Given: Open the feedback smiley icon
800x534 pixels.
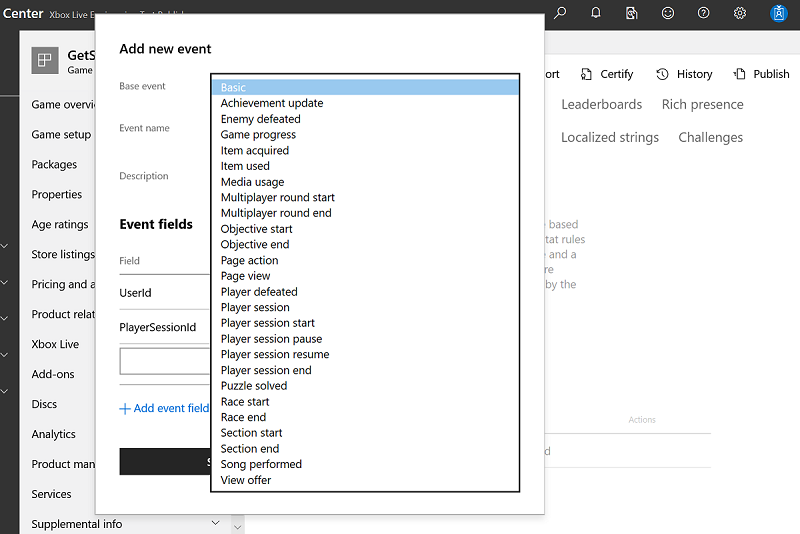Looking at the screenshot, I should pos(668,13).
